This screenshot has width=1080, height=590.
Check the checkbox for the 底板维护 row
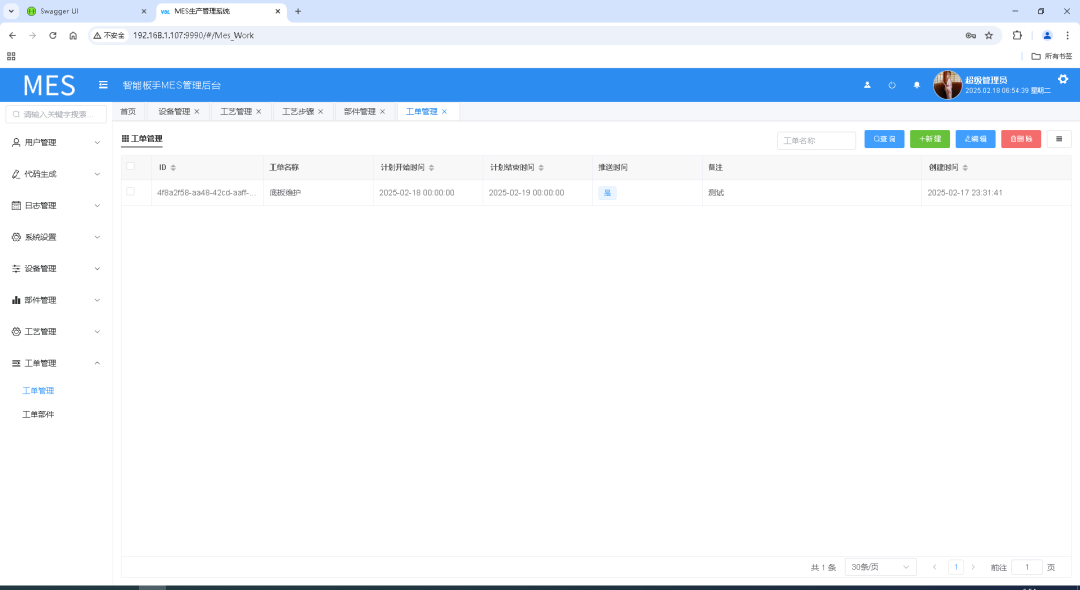click(130, 192)
